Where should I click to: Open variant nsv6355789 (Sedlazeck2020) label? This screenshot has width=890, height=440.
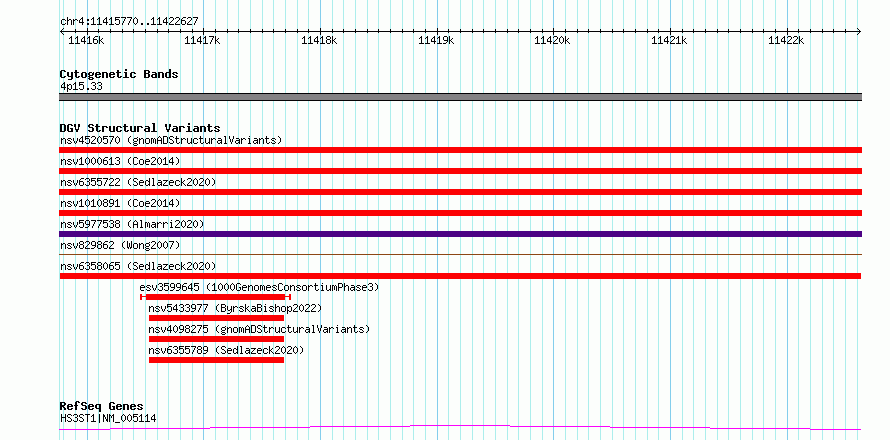coord(226,350)
